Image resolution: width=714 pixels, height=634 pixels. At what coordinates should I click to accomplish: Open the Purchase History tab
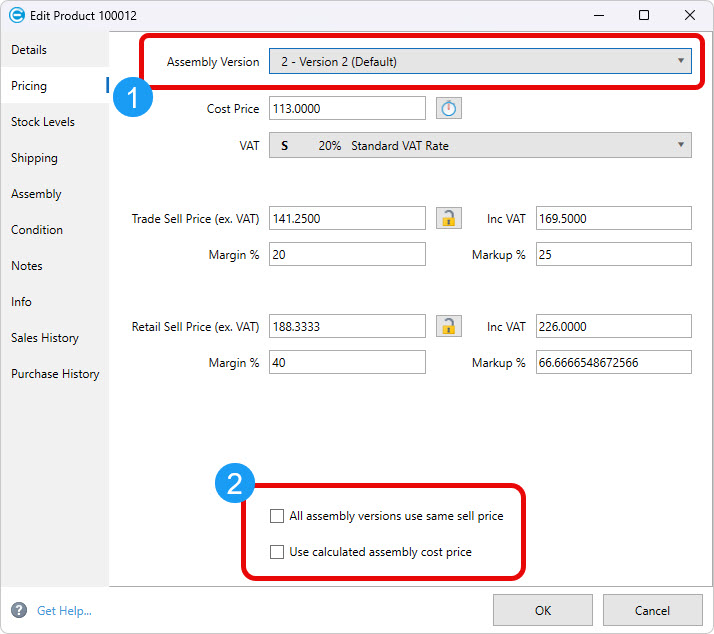[x=55, y=374]
